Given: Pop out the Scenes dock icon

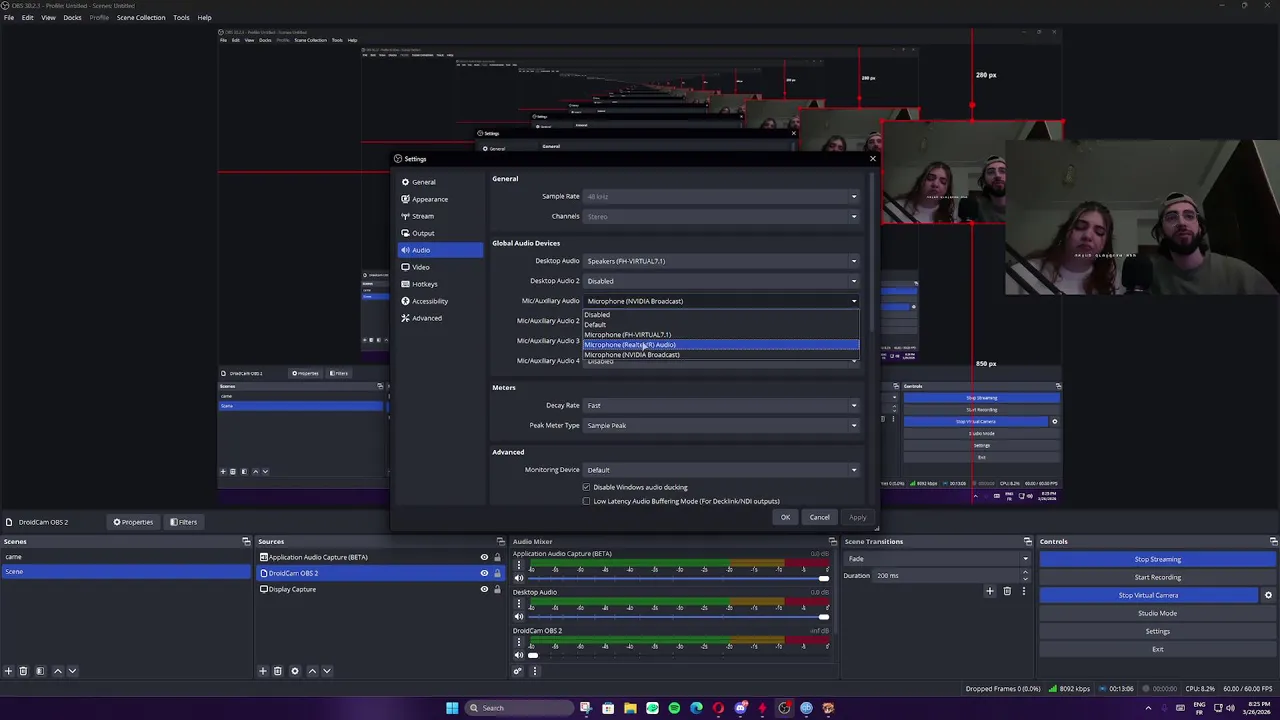Looking at the screenshot, I should tap(246, 541).
